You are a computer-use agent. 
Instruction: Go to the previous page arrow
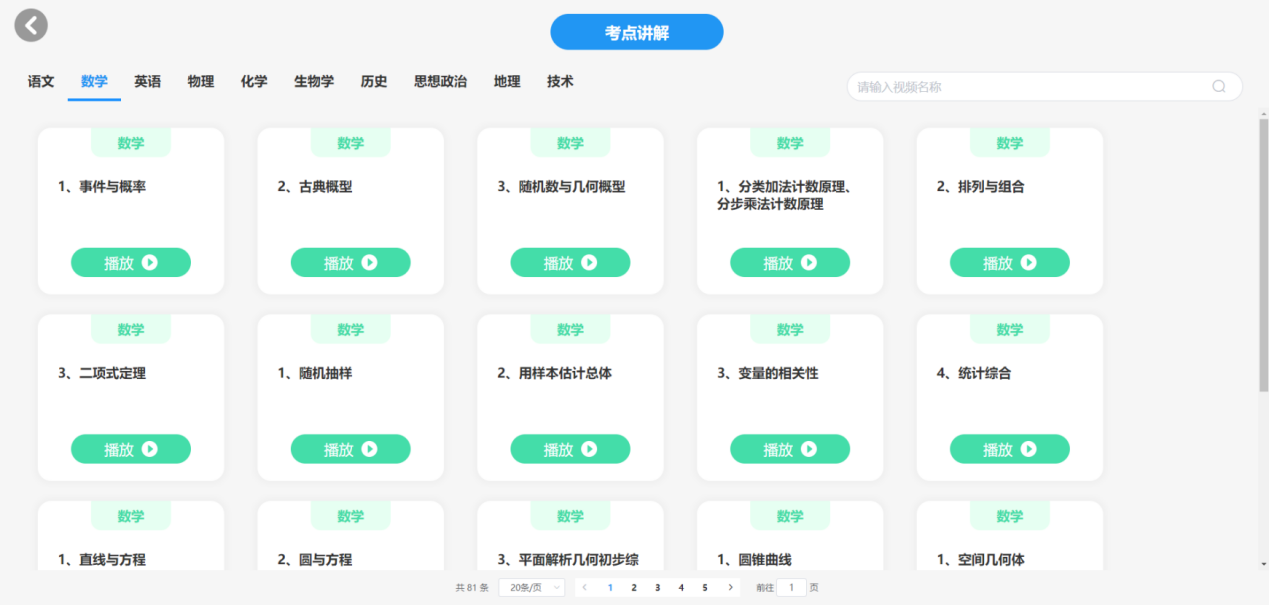click(585, 588)
